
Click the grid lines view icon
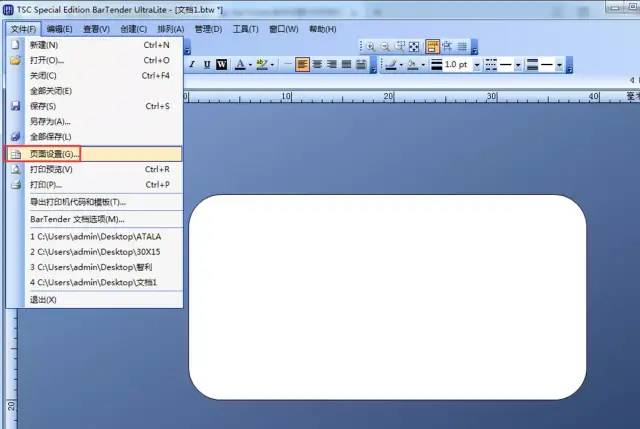click(462, 47)
